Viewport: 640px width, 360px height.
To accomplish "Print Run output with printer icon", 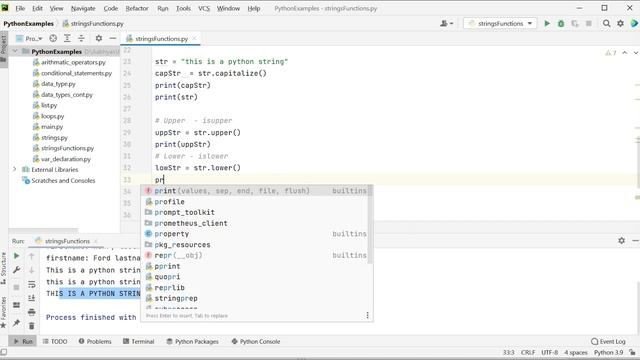I will click(31, 312).
